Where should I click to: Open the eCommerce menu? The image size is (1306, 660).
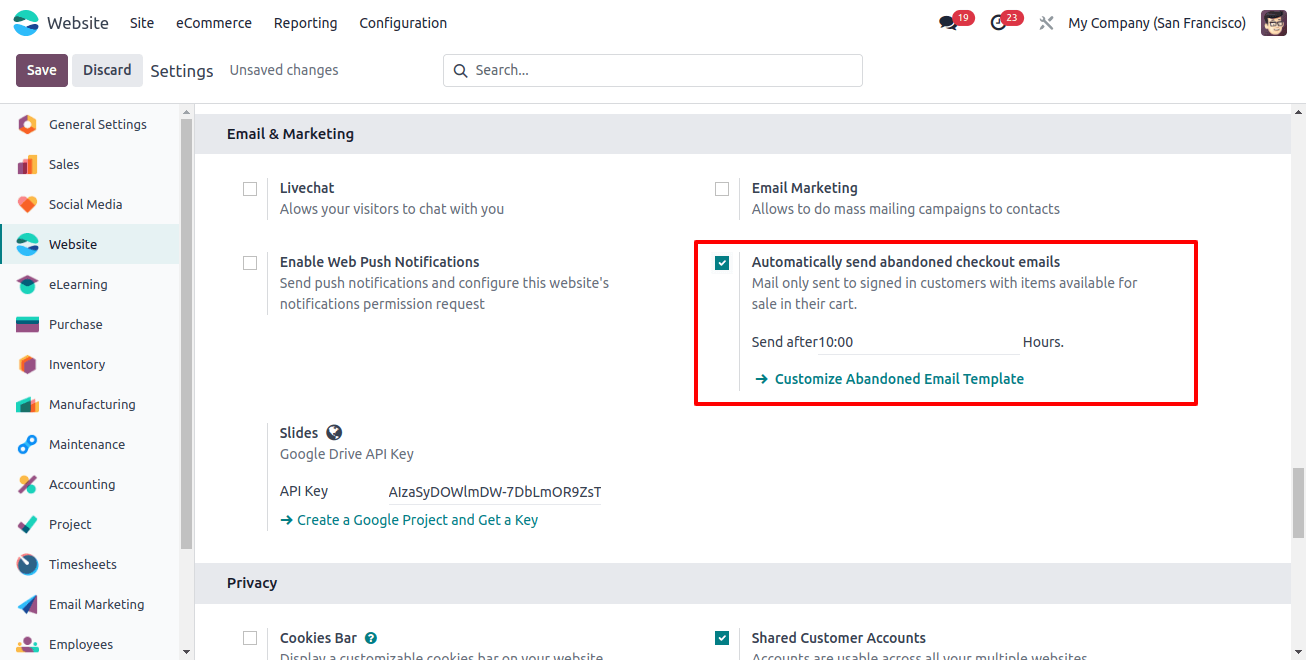(214, 23)
